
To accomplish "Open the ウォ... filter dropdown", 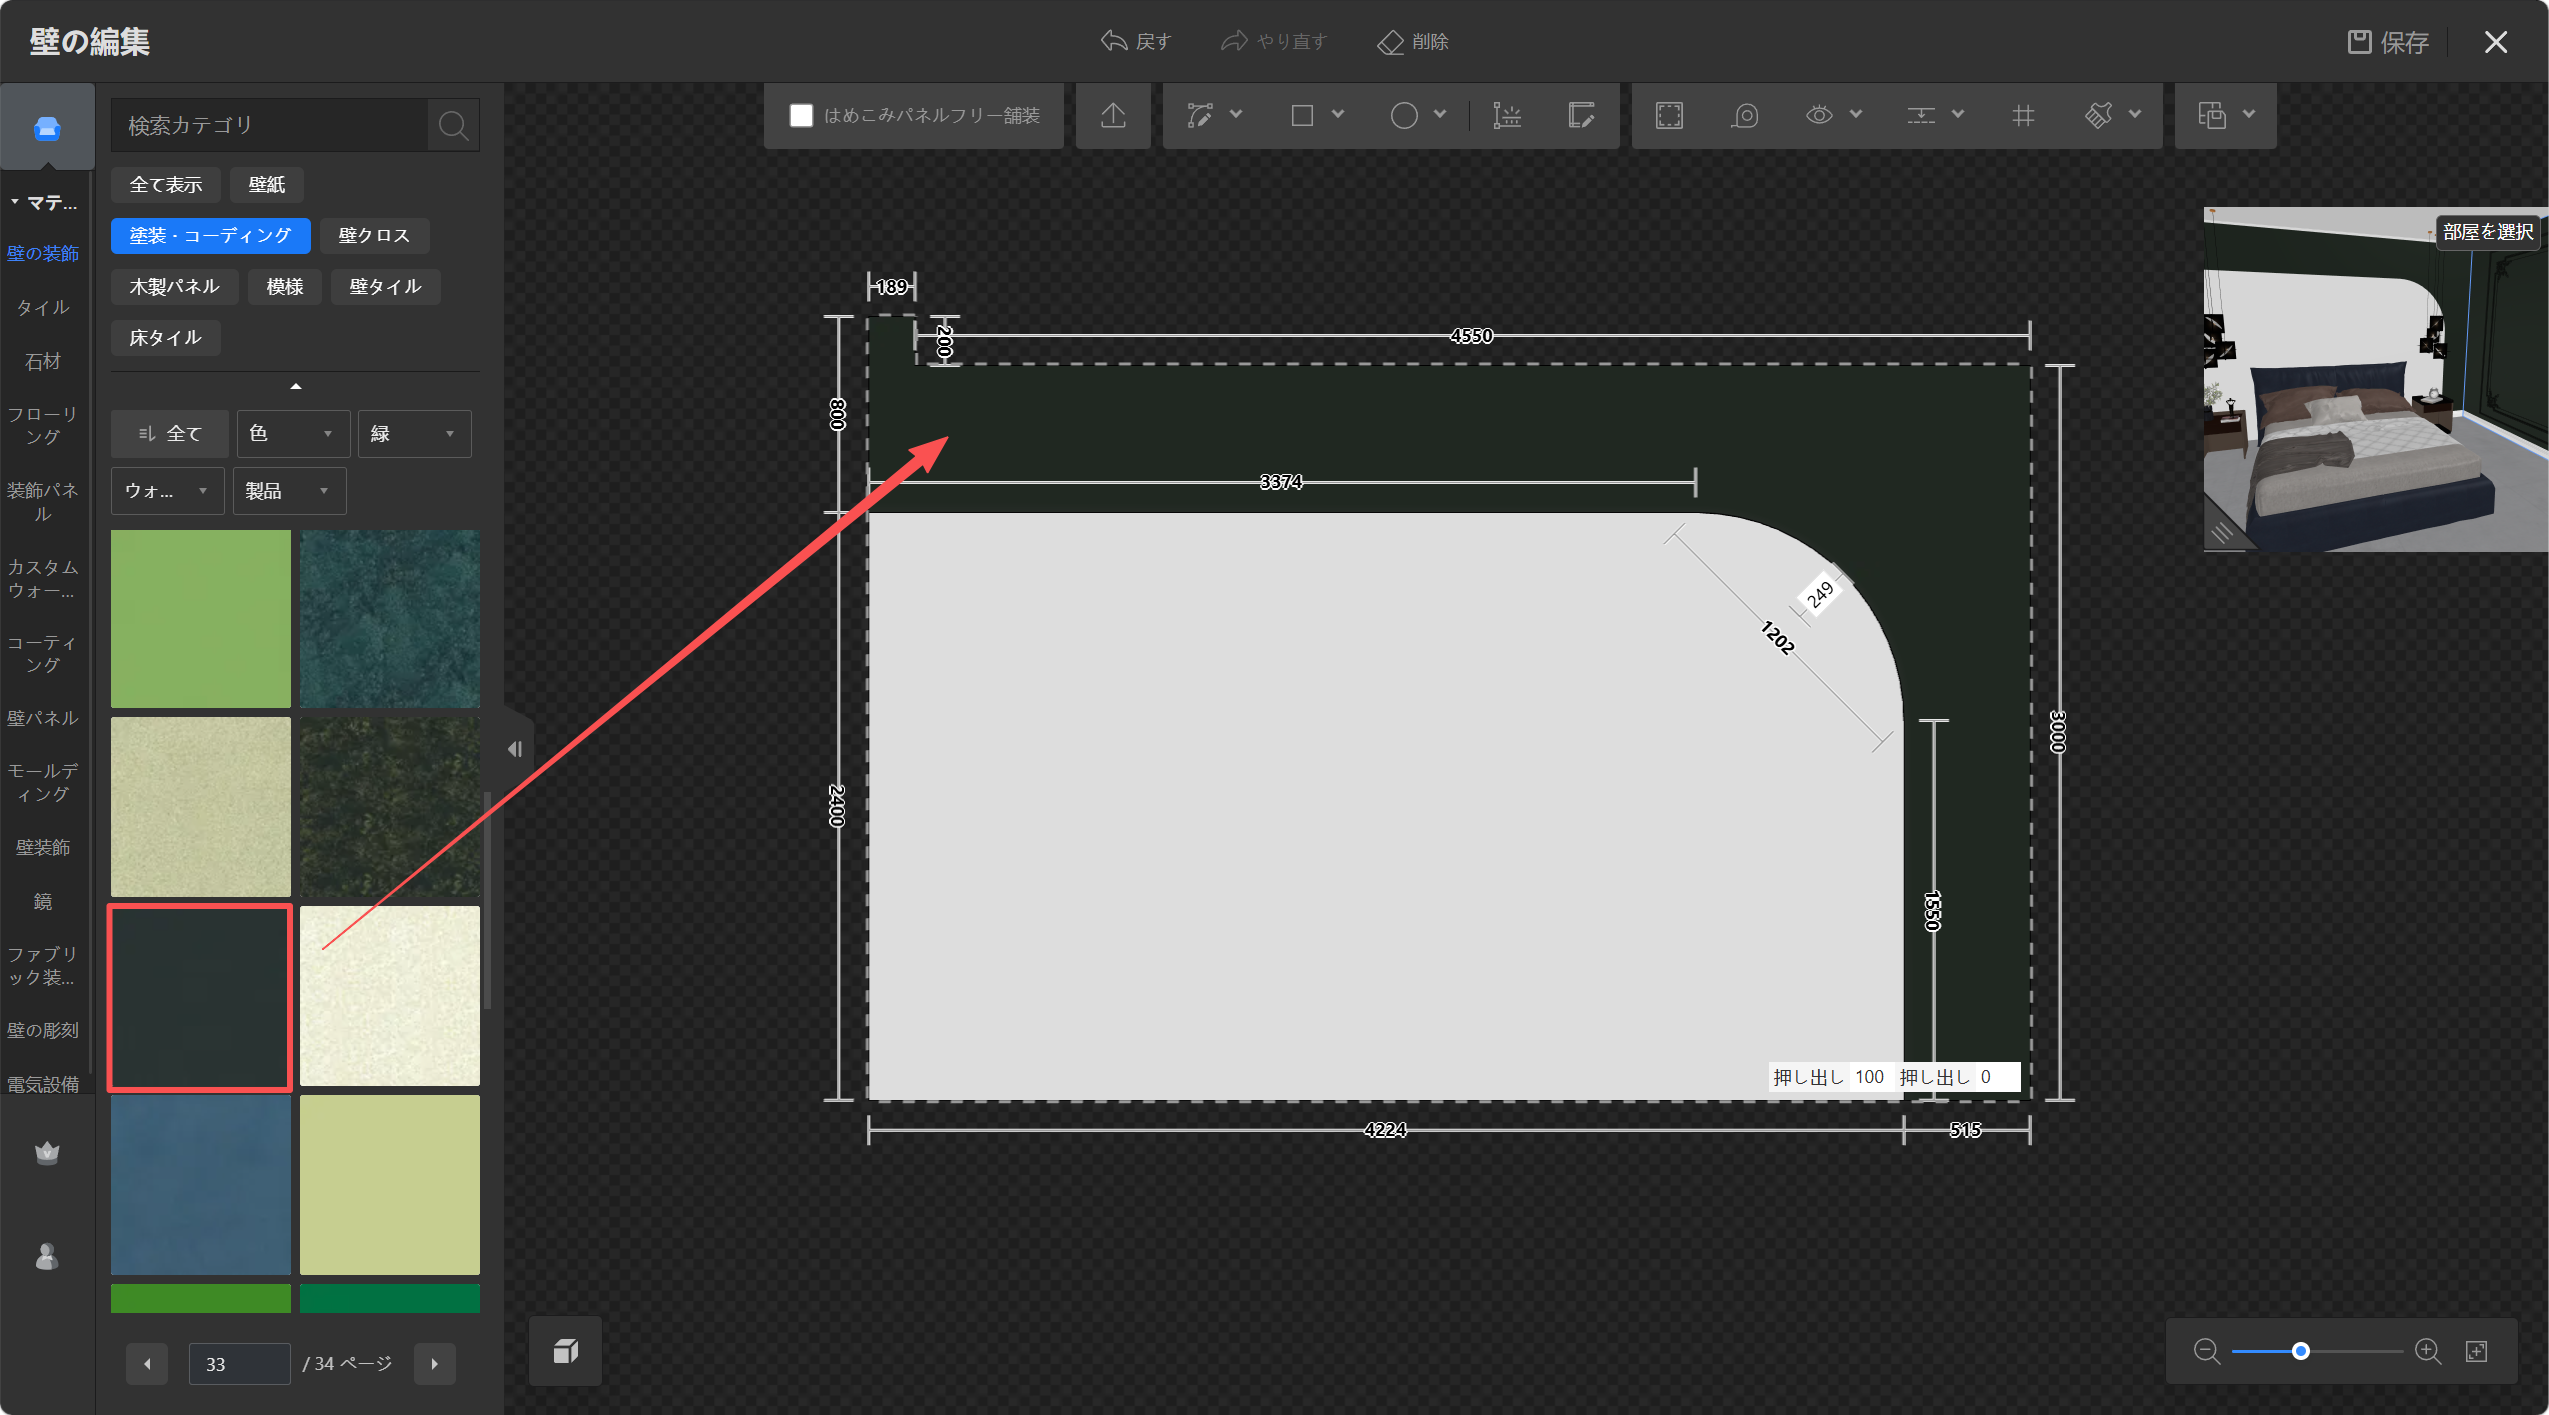I will (x=168, y=491).
